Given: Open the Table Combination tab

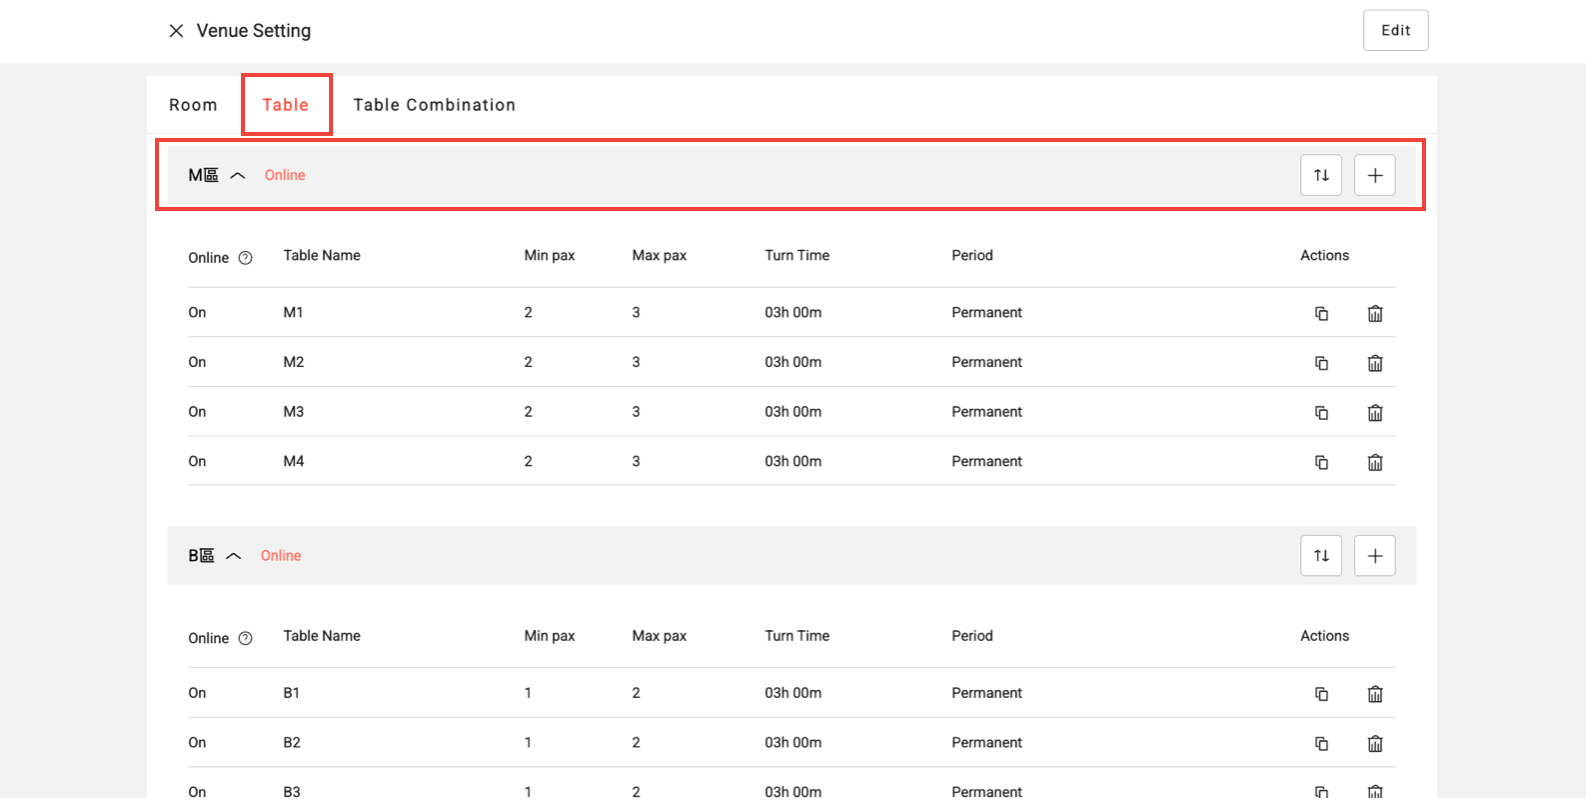Looking at the screenshot, I should 434,105.
